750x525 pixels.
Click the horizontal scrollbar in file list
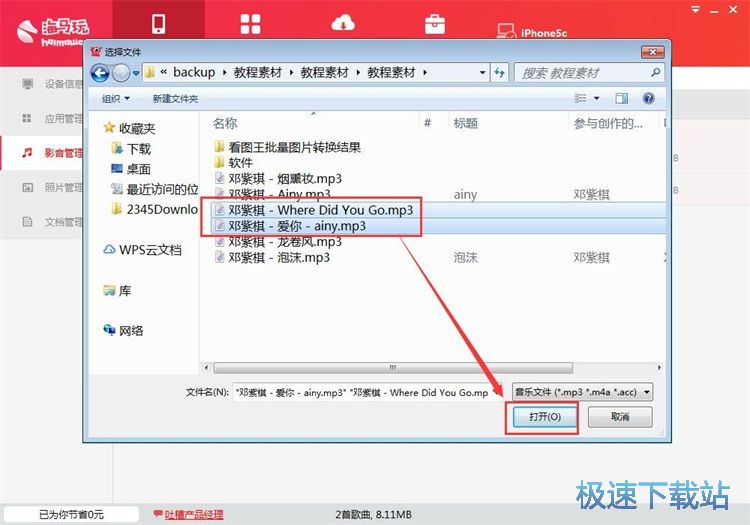(x=393, y=368)
